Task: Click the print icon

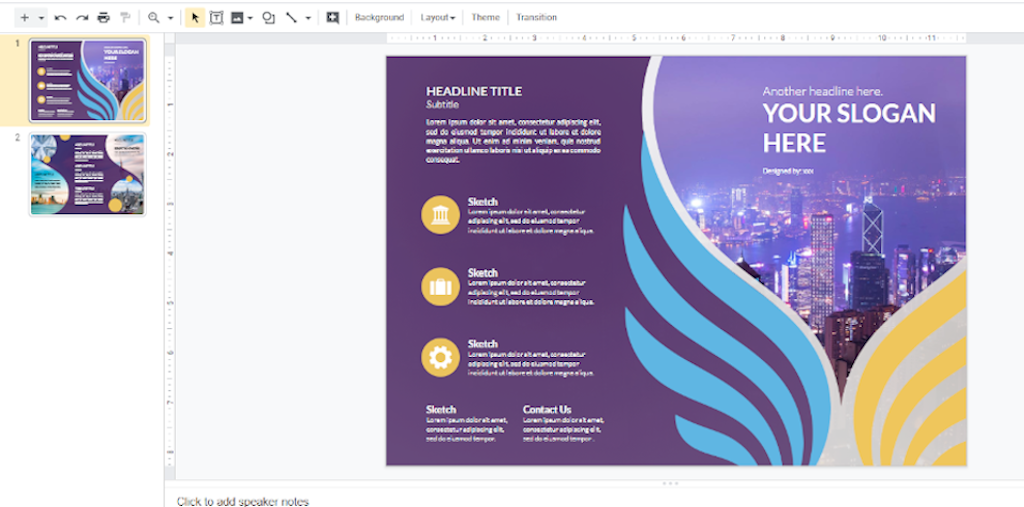Action: click(x=103, y=18)
